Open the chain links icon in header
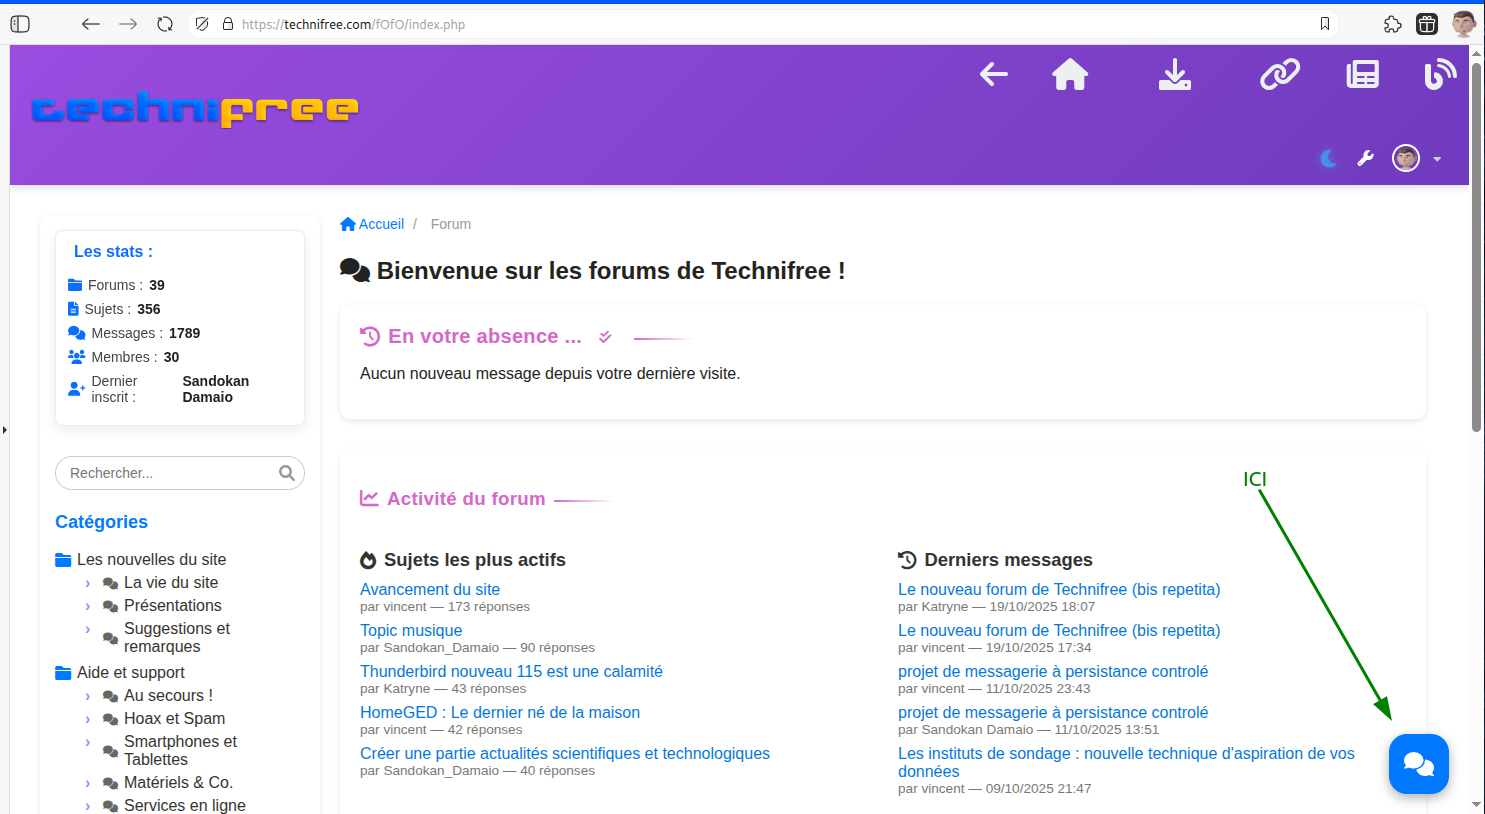 (1279, 75)
